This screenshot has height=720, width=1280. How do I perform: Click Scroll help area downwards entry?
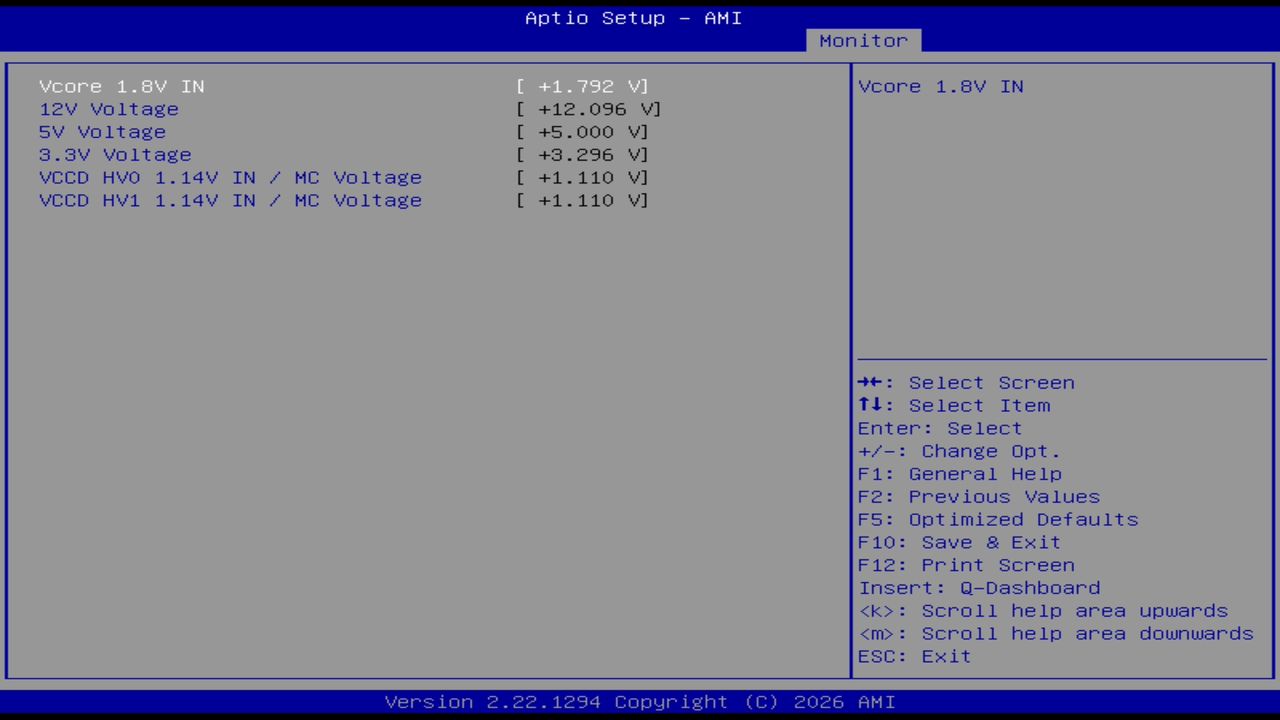point(1055,633)
